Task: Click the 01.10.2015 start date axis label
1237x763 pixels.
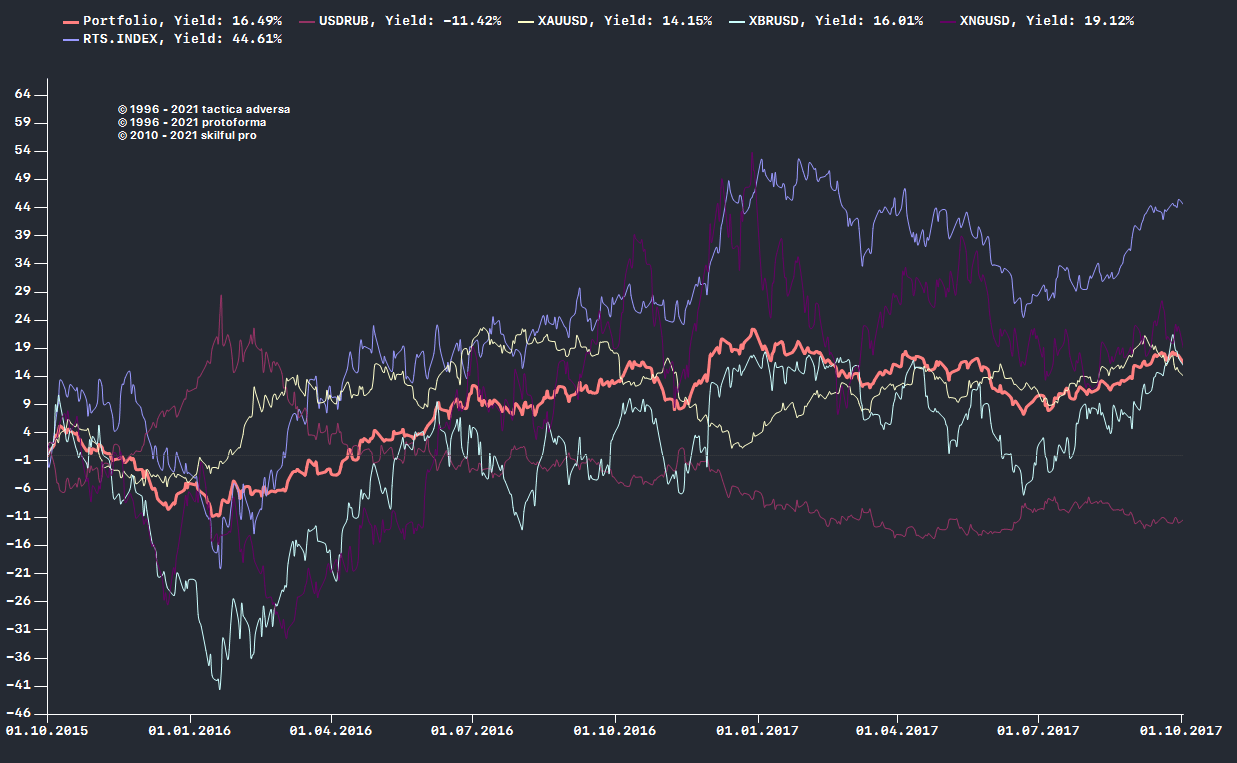Action: coord(47,731)
